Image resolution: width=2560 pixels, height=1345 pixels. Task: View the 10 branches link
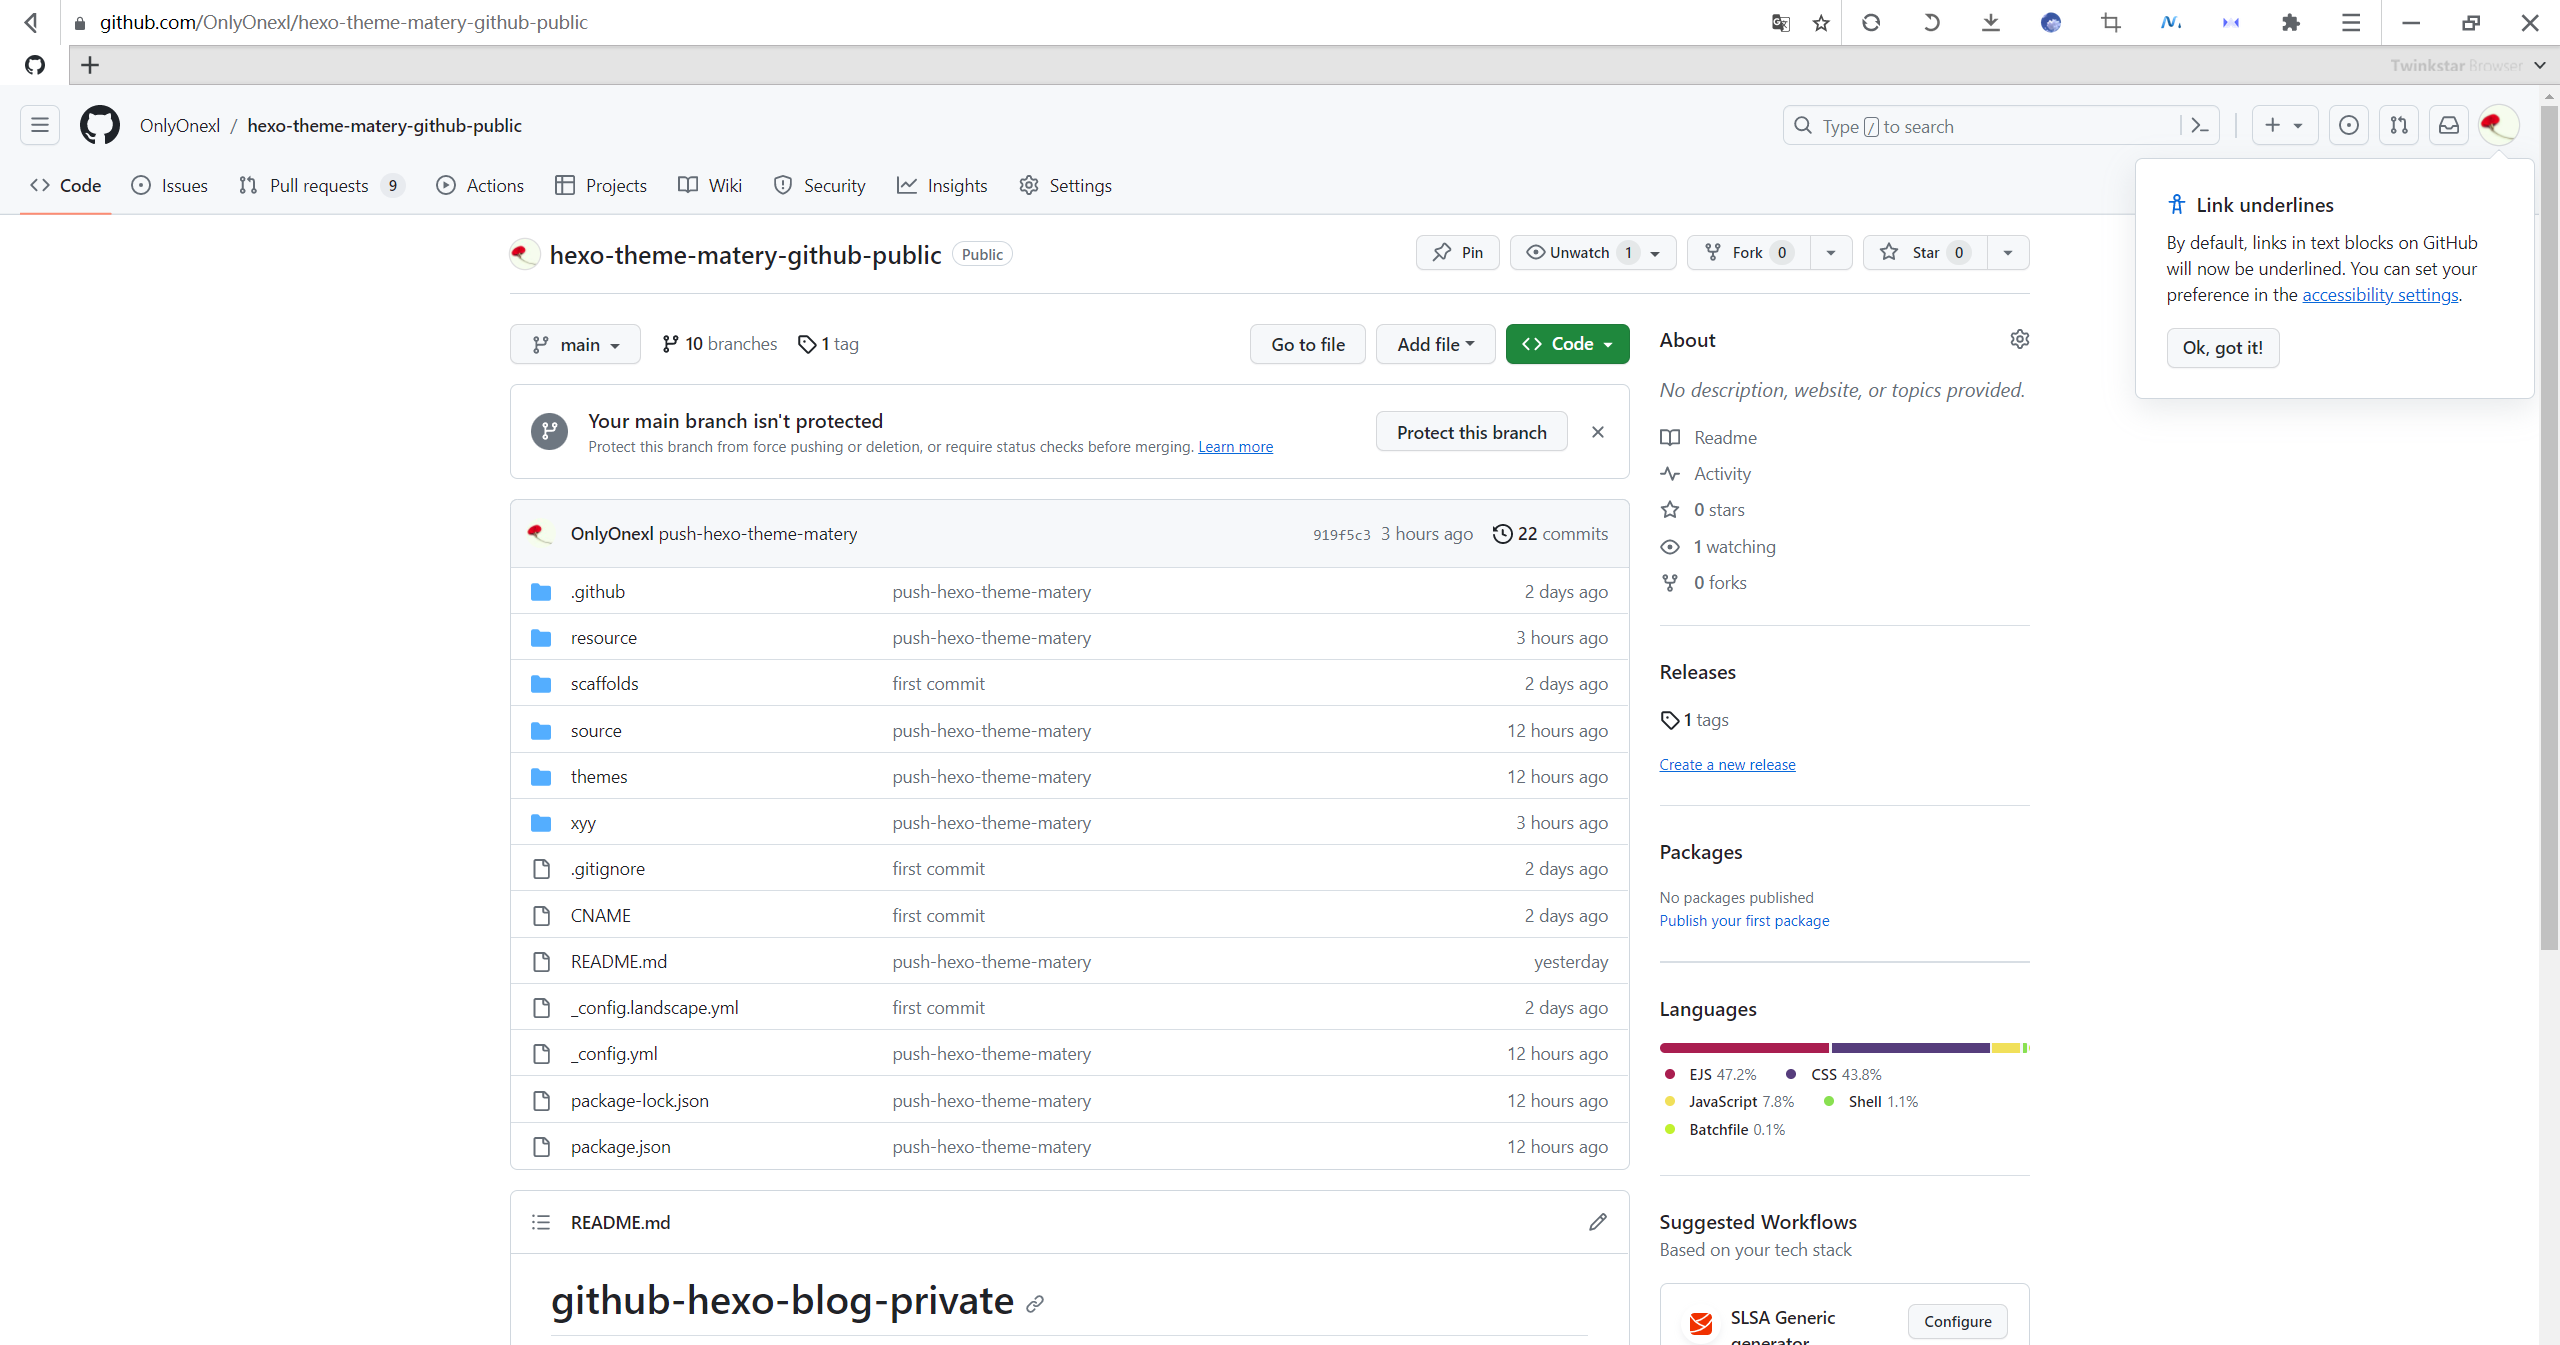click(x=719, y=344)
